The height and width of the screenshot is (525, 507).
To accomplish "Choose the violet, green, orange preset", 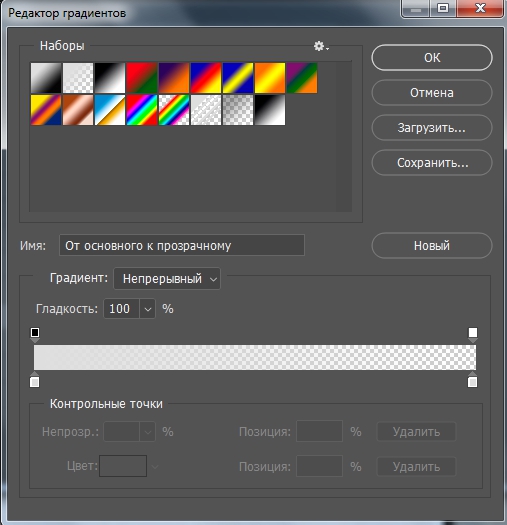I will tap(302, 78).
